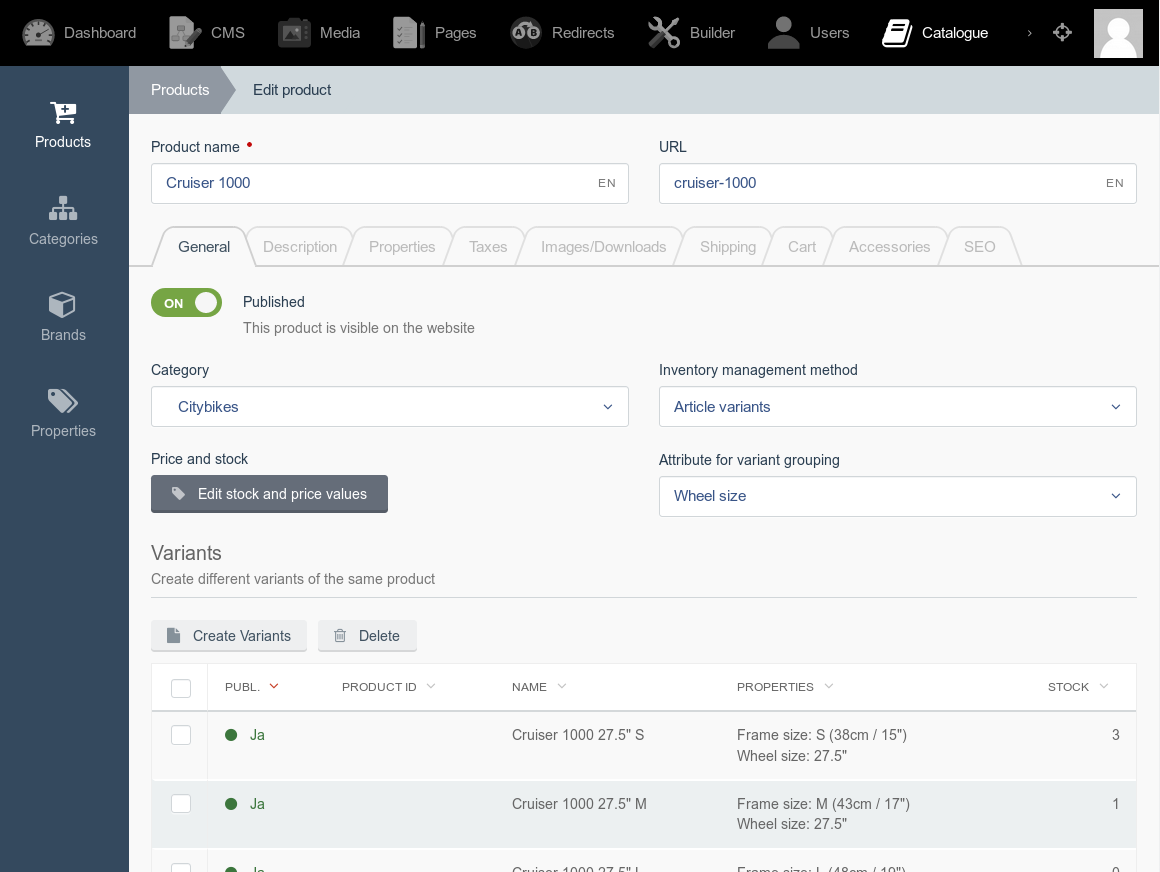The width and height of the screenshot is (1160, 872).
Task: Click into the Product name field
Action: coord(390,183)
